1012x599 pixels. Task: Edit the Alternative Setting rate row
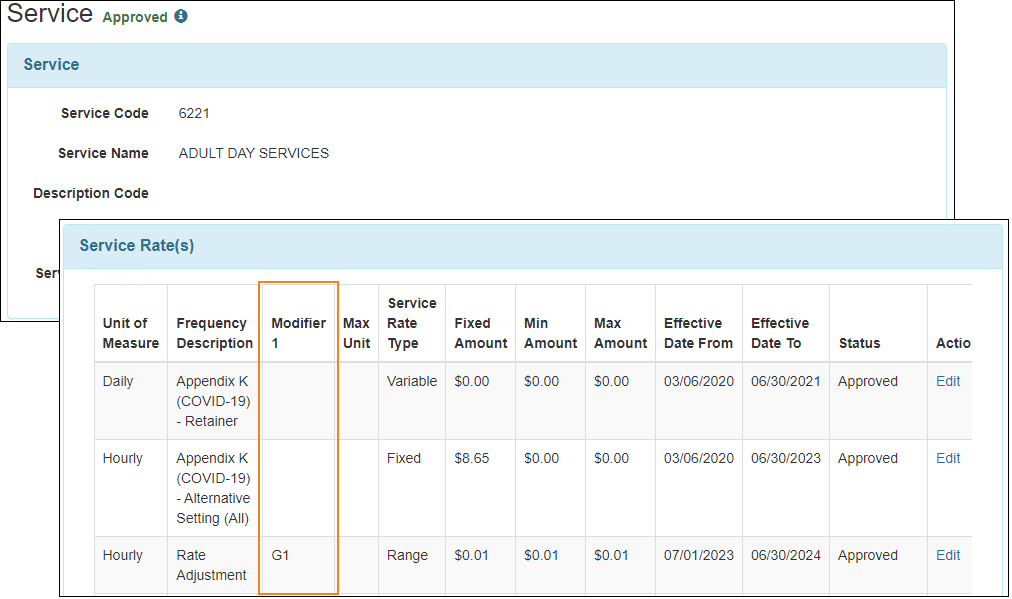click(x=947, y=458)
